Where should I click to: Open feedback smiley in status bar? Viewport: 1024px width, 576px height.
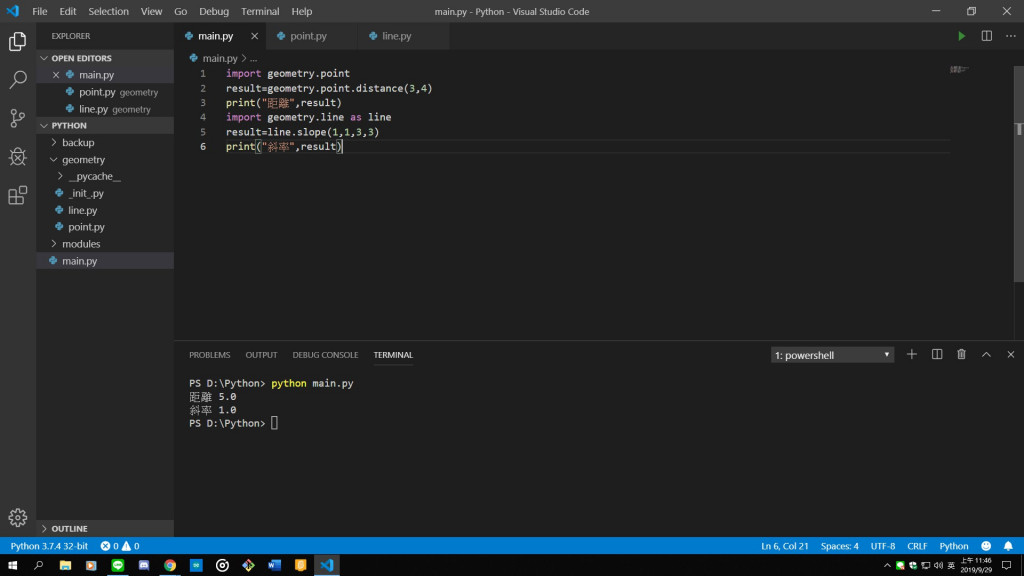[x=986, y=546]
